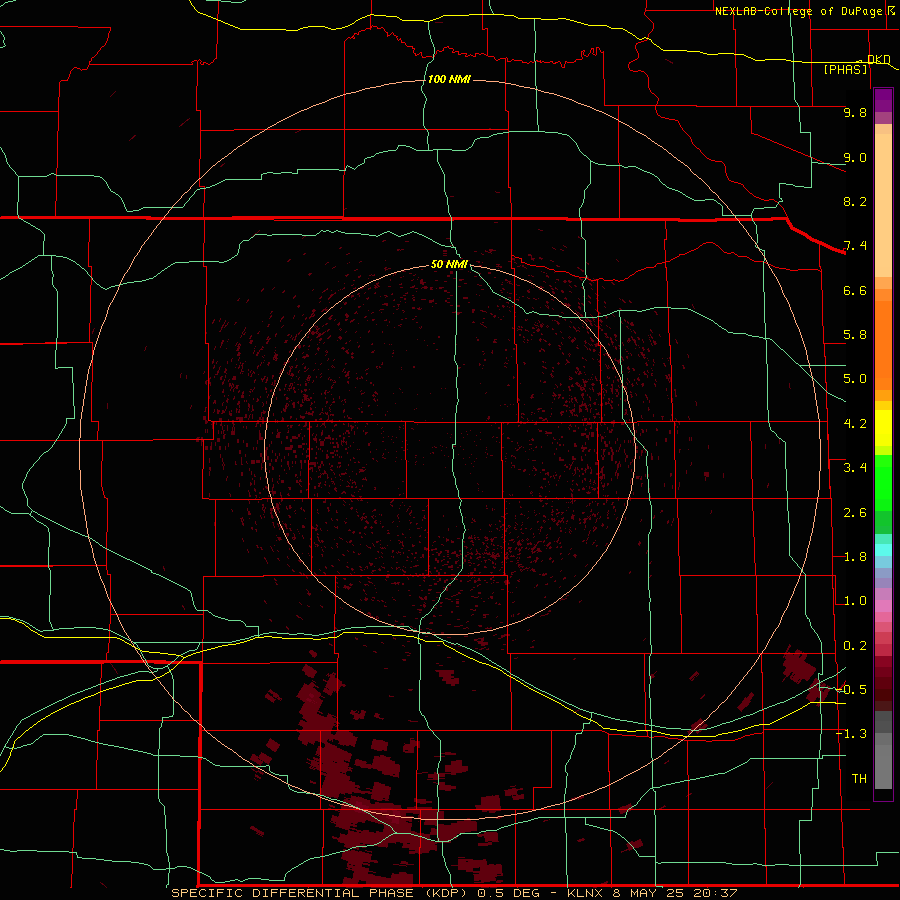Click the 3.4 value on color scale
The image size is (900, 900).
(x=855, y=468)
